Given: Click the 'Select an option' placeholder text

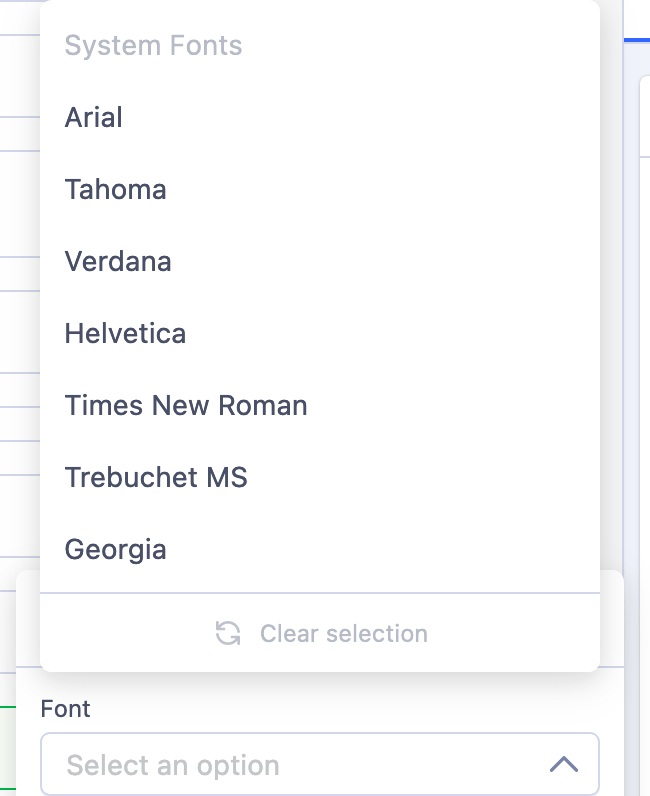Looking at the screenshot, I should click(x=173, y=766).
